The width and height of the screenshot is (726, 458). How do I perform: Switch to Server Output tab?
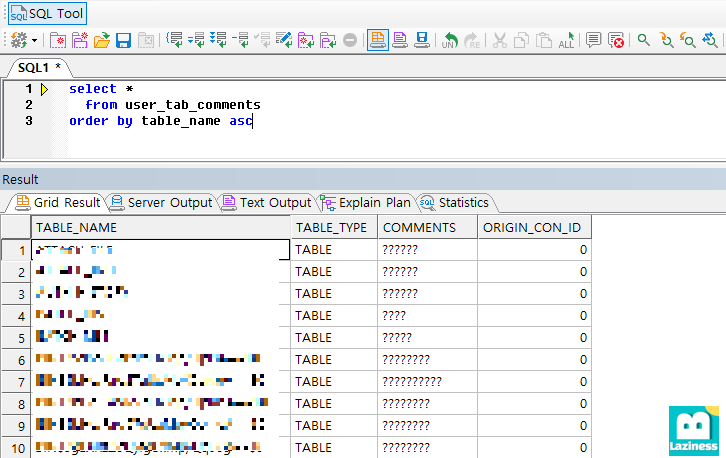click(162, 202)
